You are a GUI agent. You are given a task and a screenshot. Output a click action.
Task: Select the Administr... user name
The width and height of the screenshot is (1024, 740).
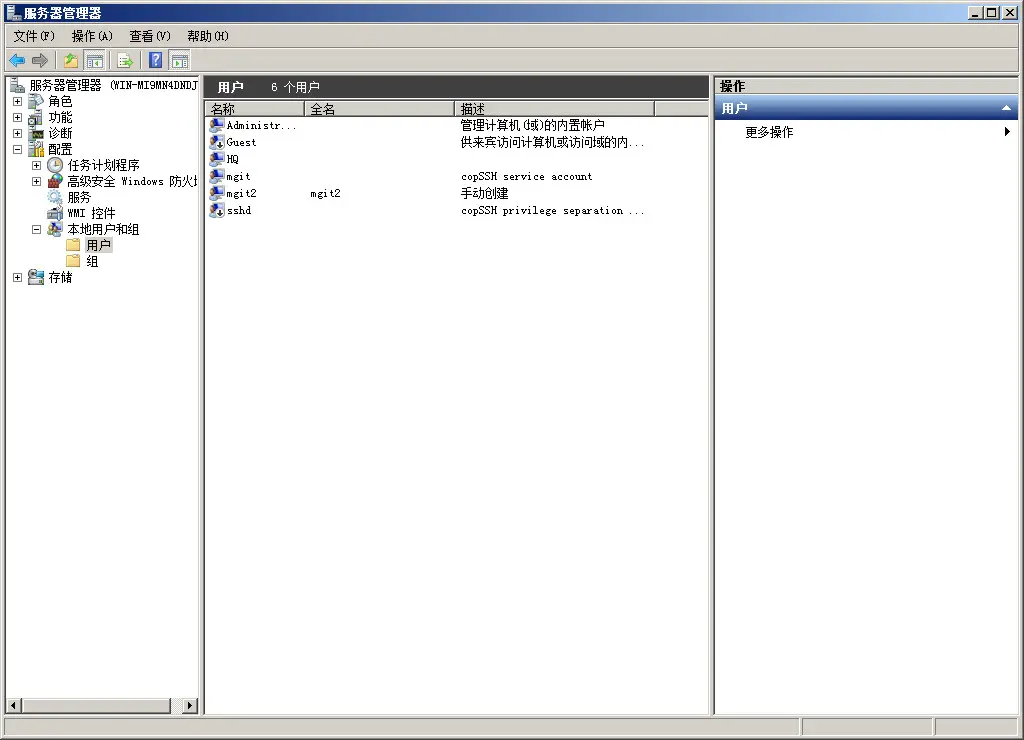pyautogui.click(x=261, y=125)
